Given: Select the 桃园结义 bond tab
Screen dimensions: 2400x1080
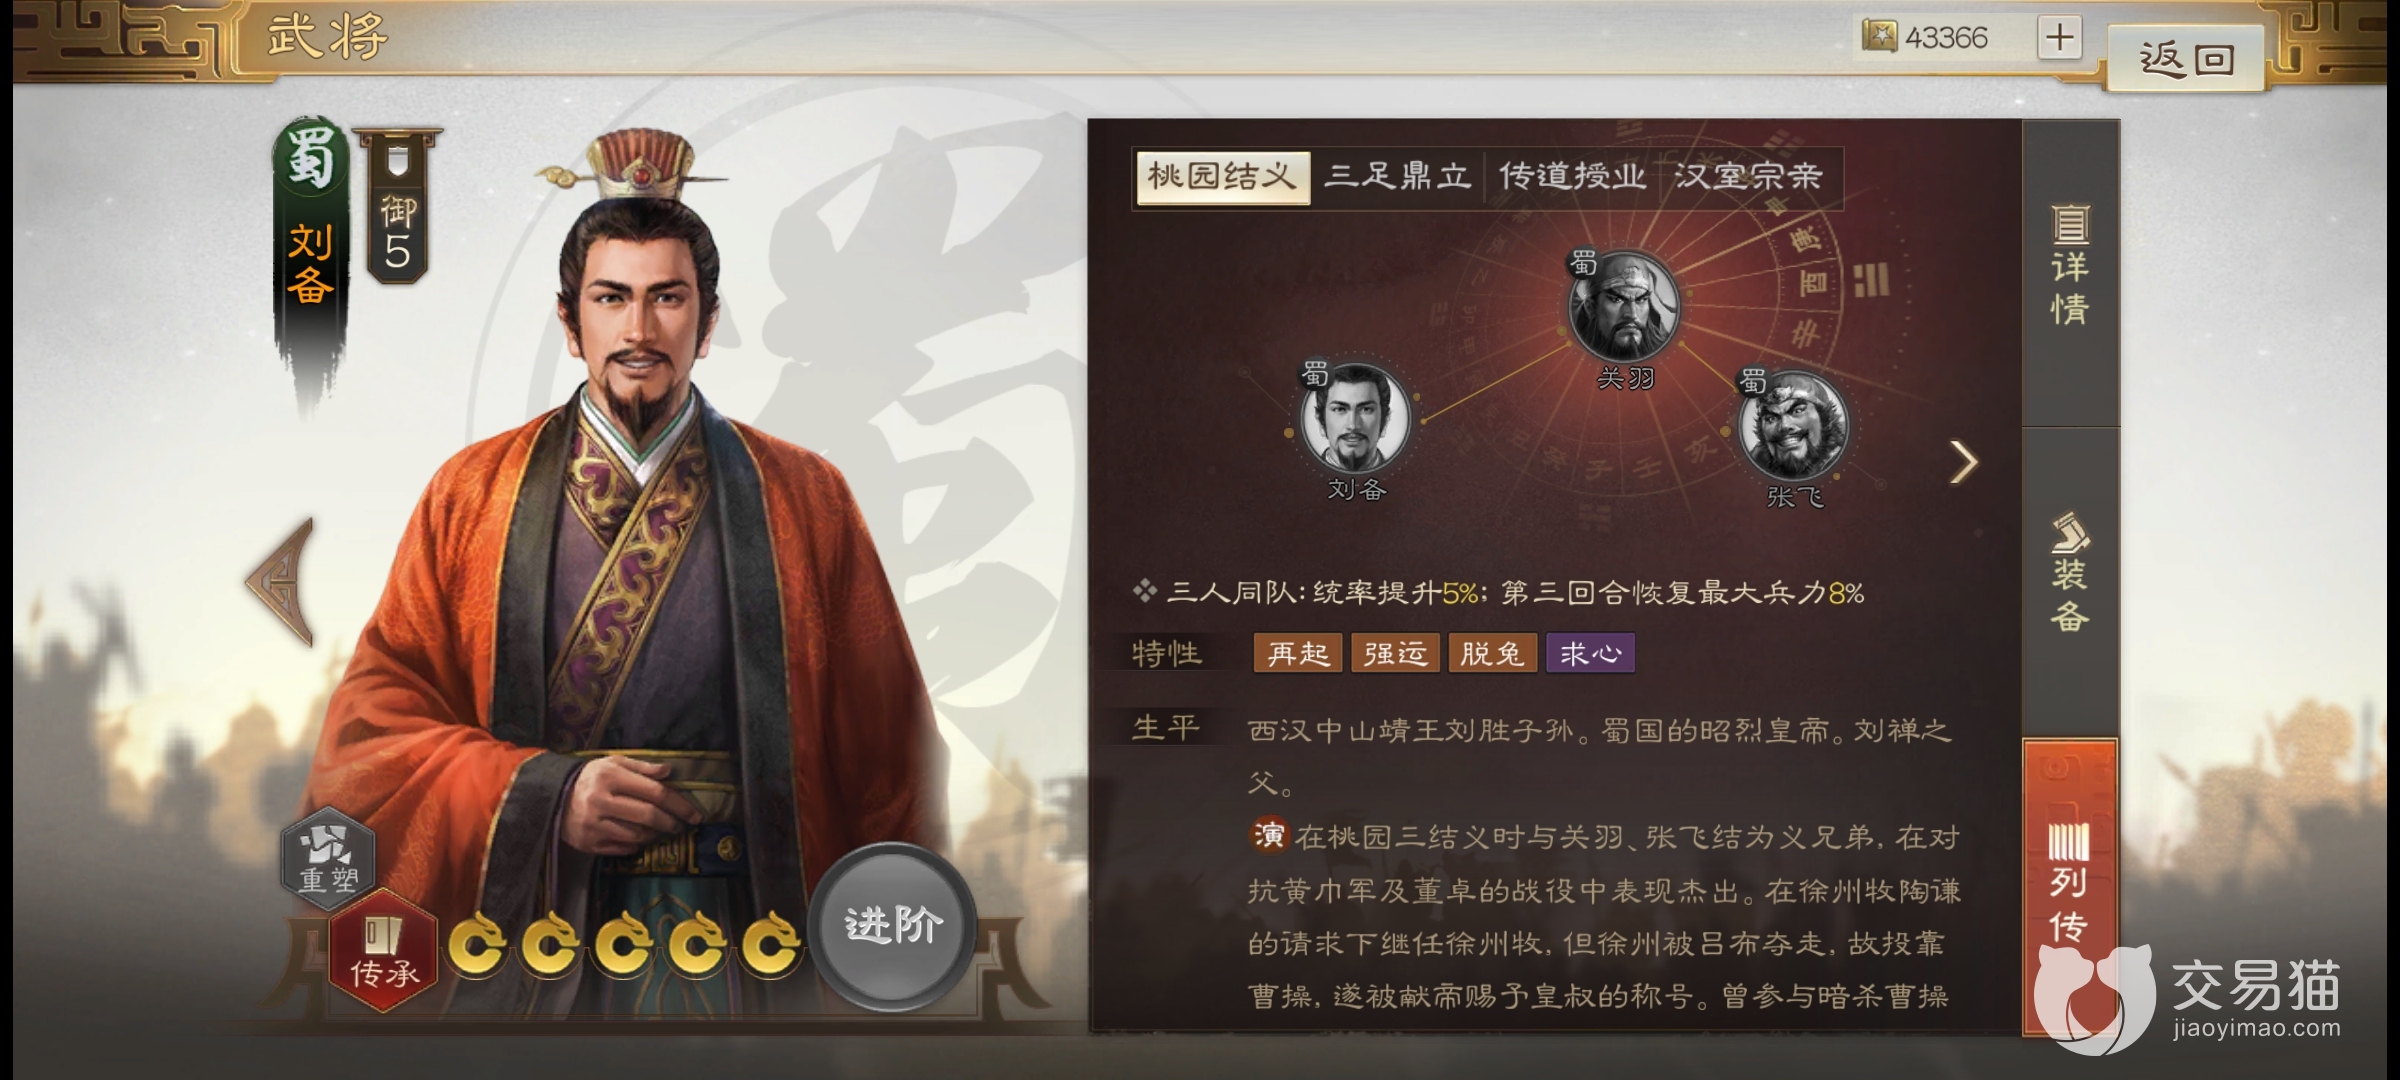Looking at the screenshot, I should [1222, 177].
